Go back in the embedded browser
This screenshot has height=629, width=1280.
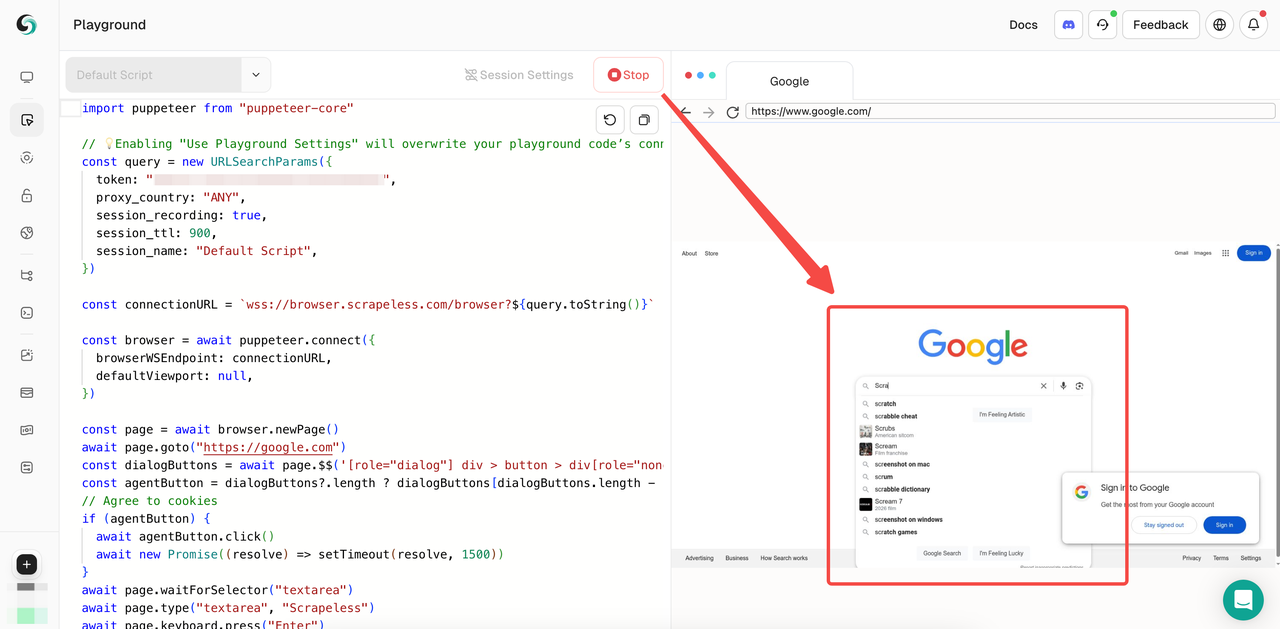(685, 112)
